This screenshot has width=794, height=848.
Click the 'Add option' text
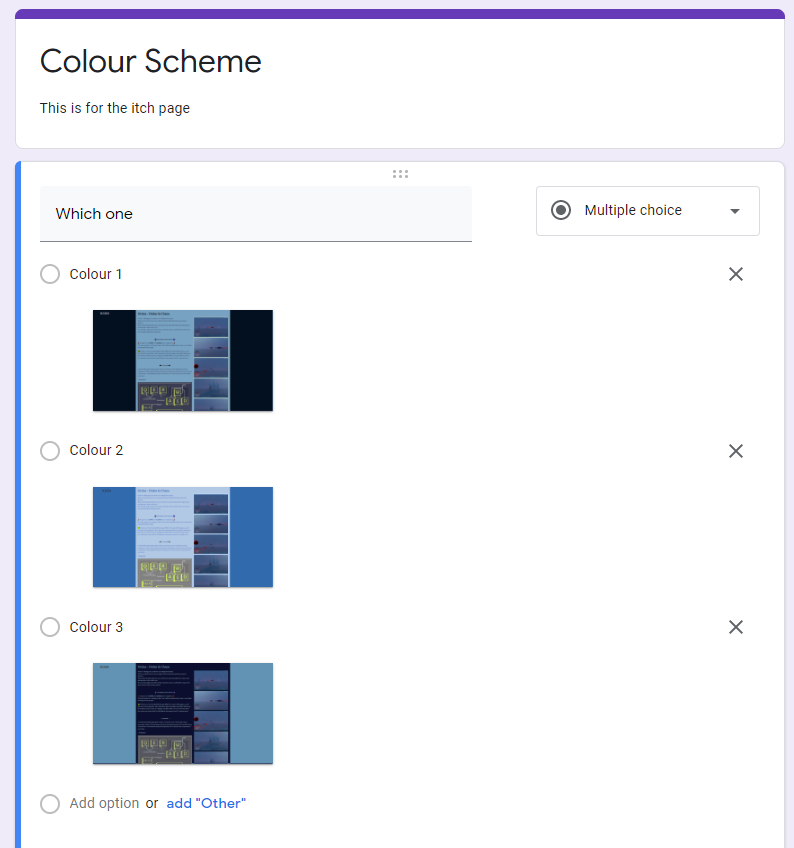click(104, 804)
